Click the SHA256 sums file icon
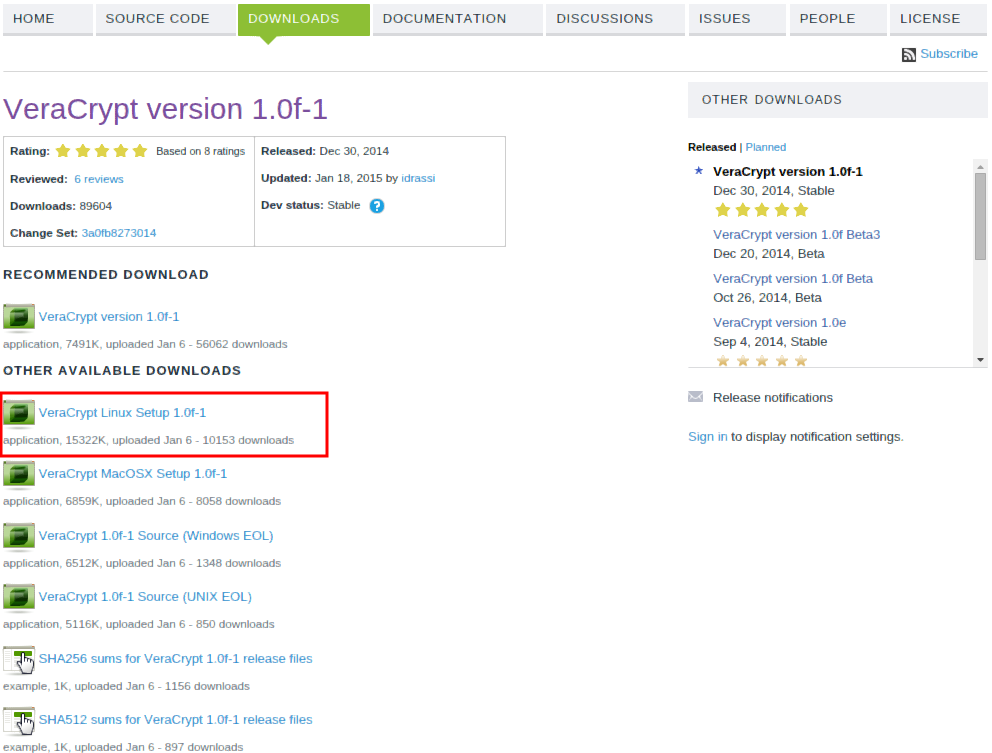 19,659
